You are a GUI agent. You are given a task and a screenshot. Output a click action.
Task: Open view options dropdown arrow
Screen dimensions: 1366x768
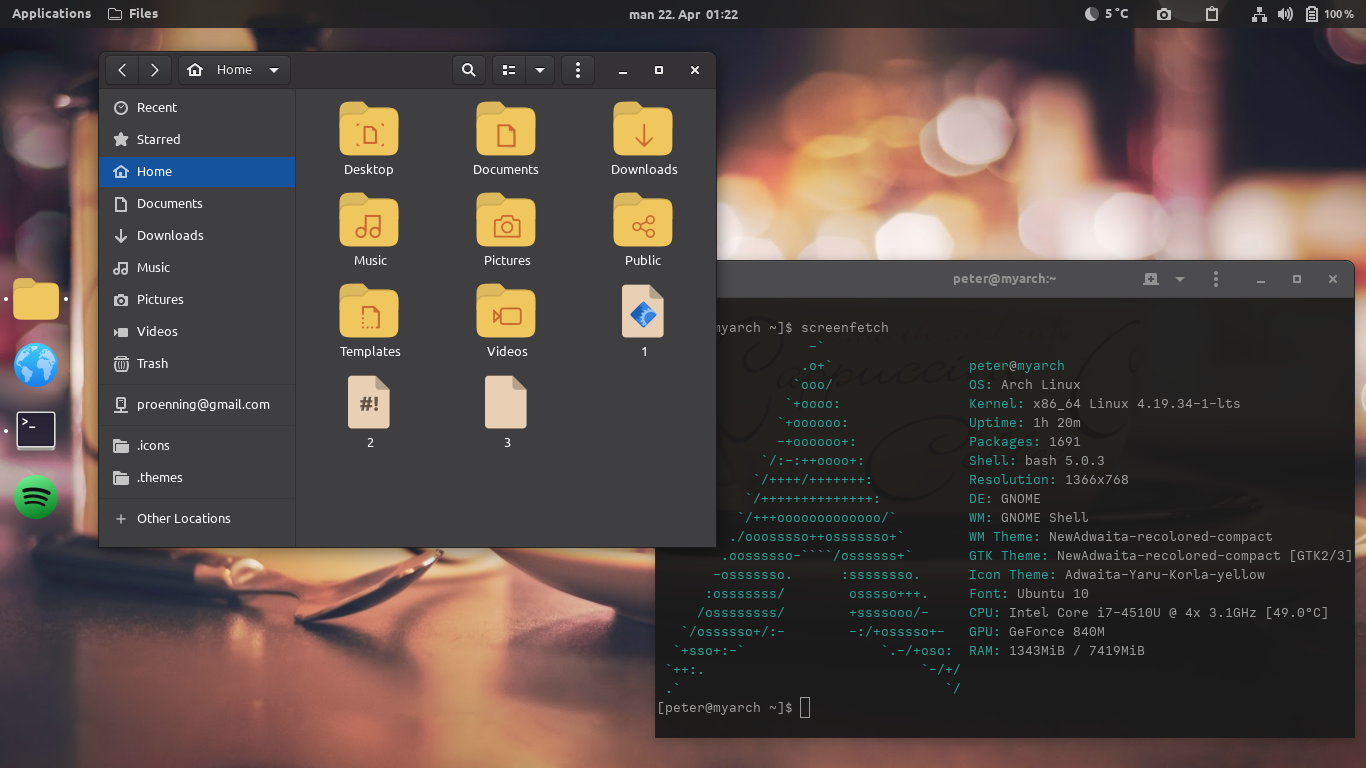(539, 70)
